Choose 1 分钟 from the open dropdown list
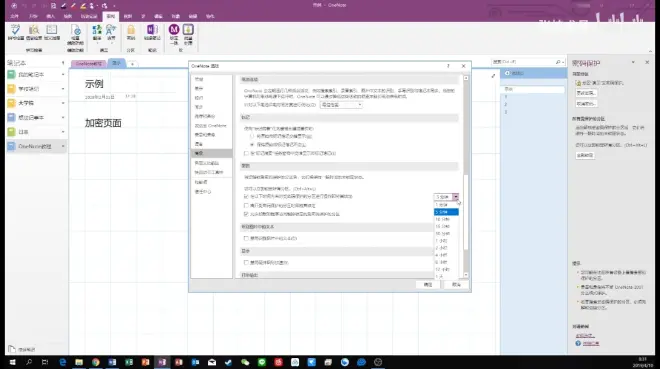The width and height of the screenshot is (660, 369). point(446,205)
